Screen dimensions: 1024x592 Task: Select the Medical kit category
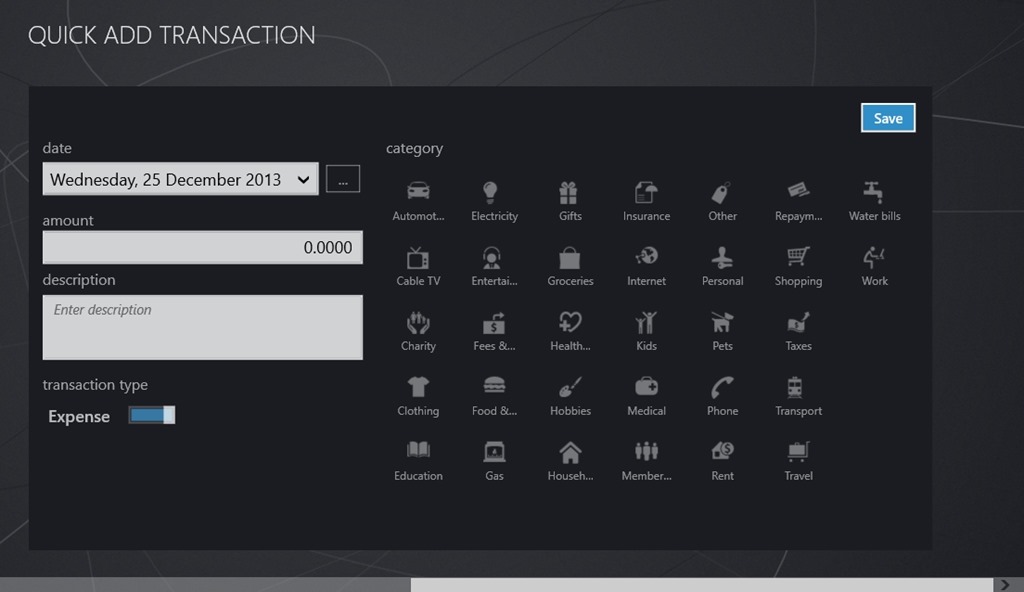point(647,386)
